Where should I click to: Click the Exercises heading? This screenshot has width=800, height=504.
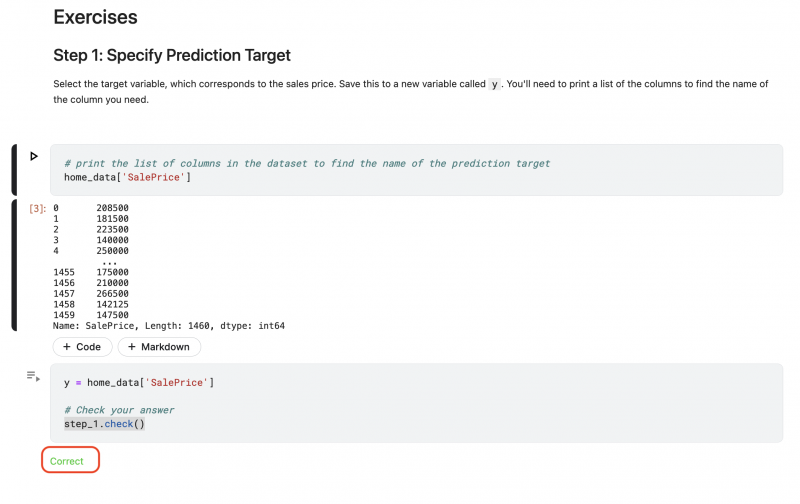coord(95,17)
